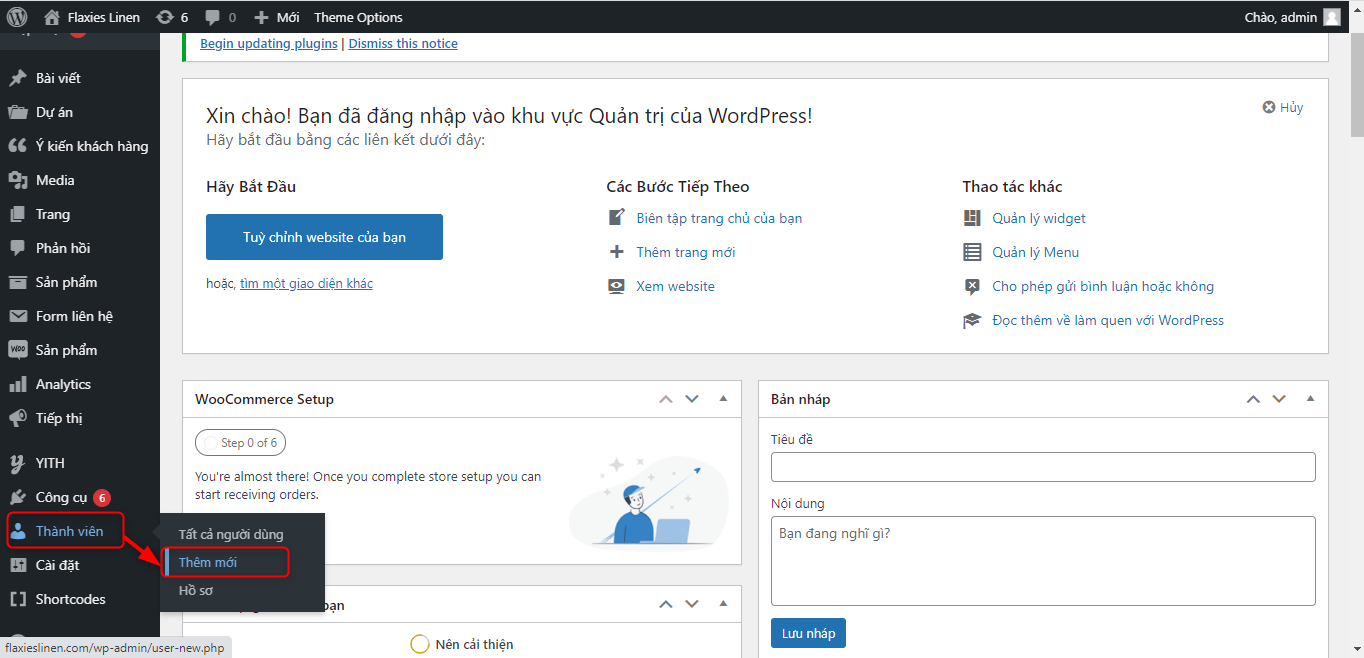This screenshot has width=1364, height=658.
Task: Click the quote icon for Ý kiến khách hàng
Action: click(18, 146)
